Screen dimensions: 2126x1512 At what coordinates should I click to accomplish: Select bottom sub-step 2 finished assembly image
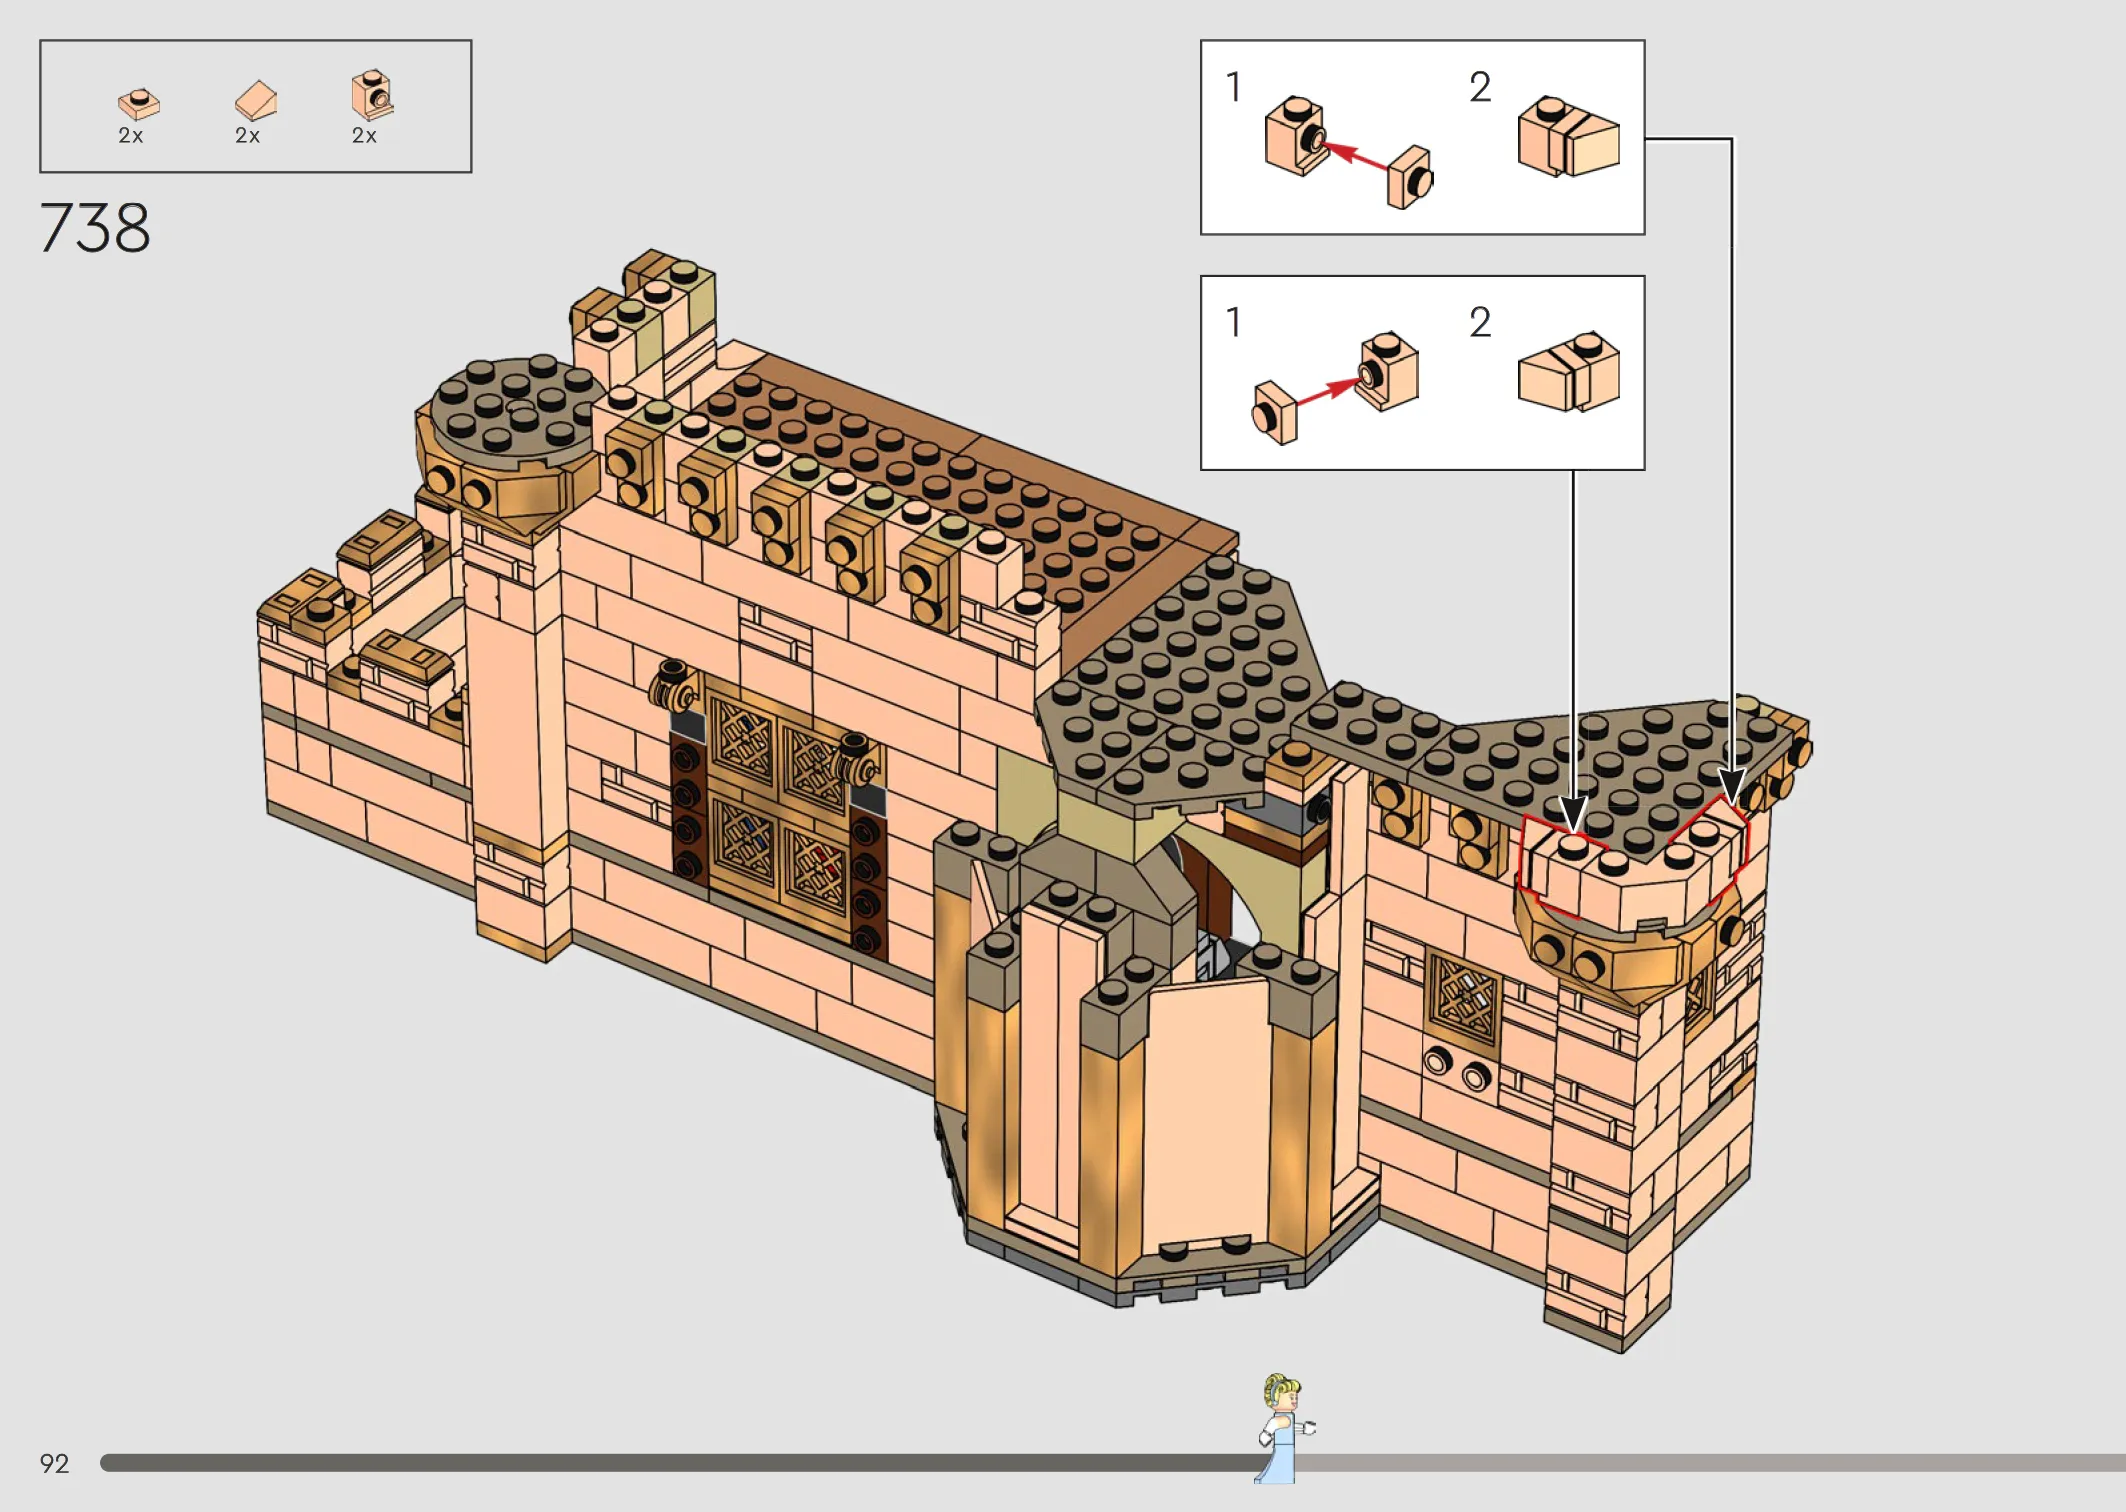(x=1568, y=372)
